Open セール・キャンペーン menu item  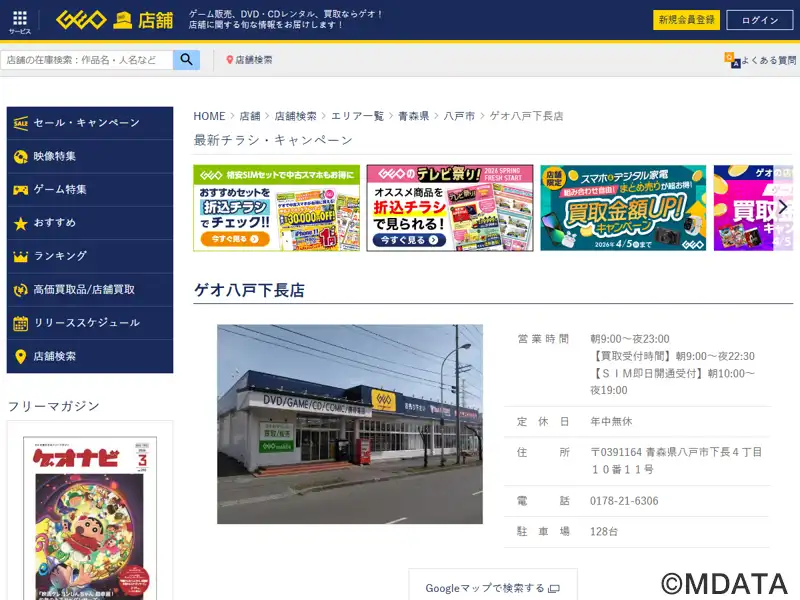pos(90,123)
